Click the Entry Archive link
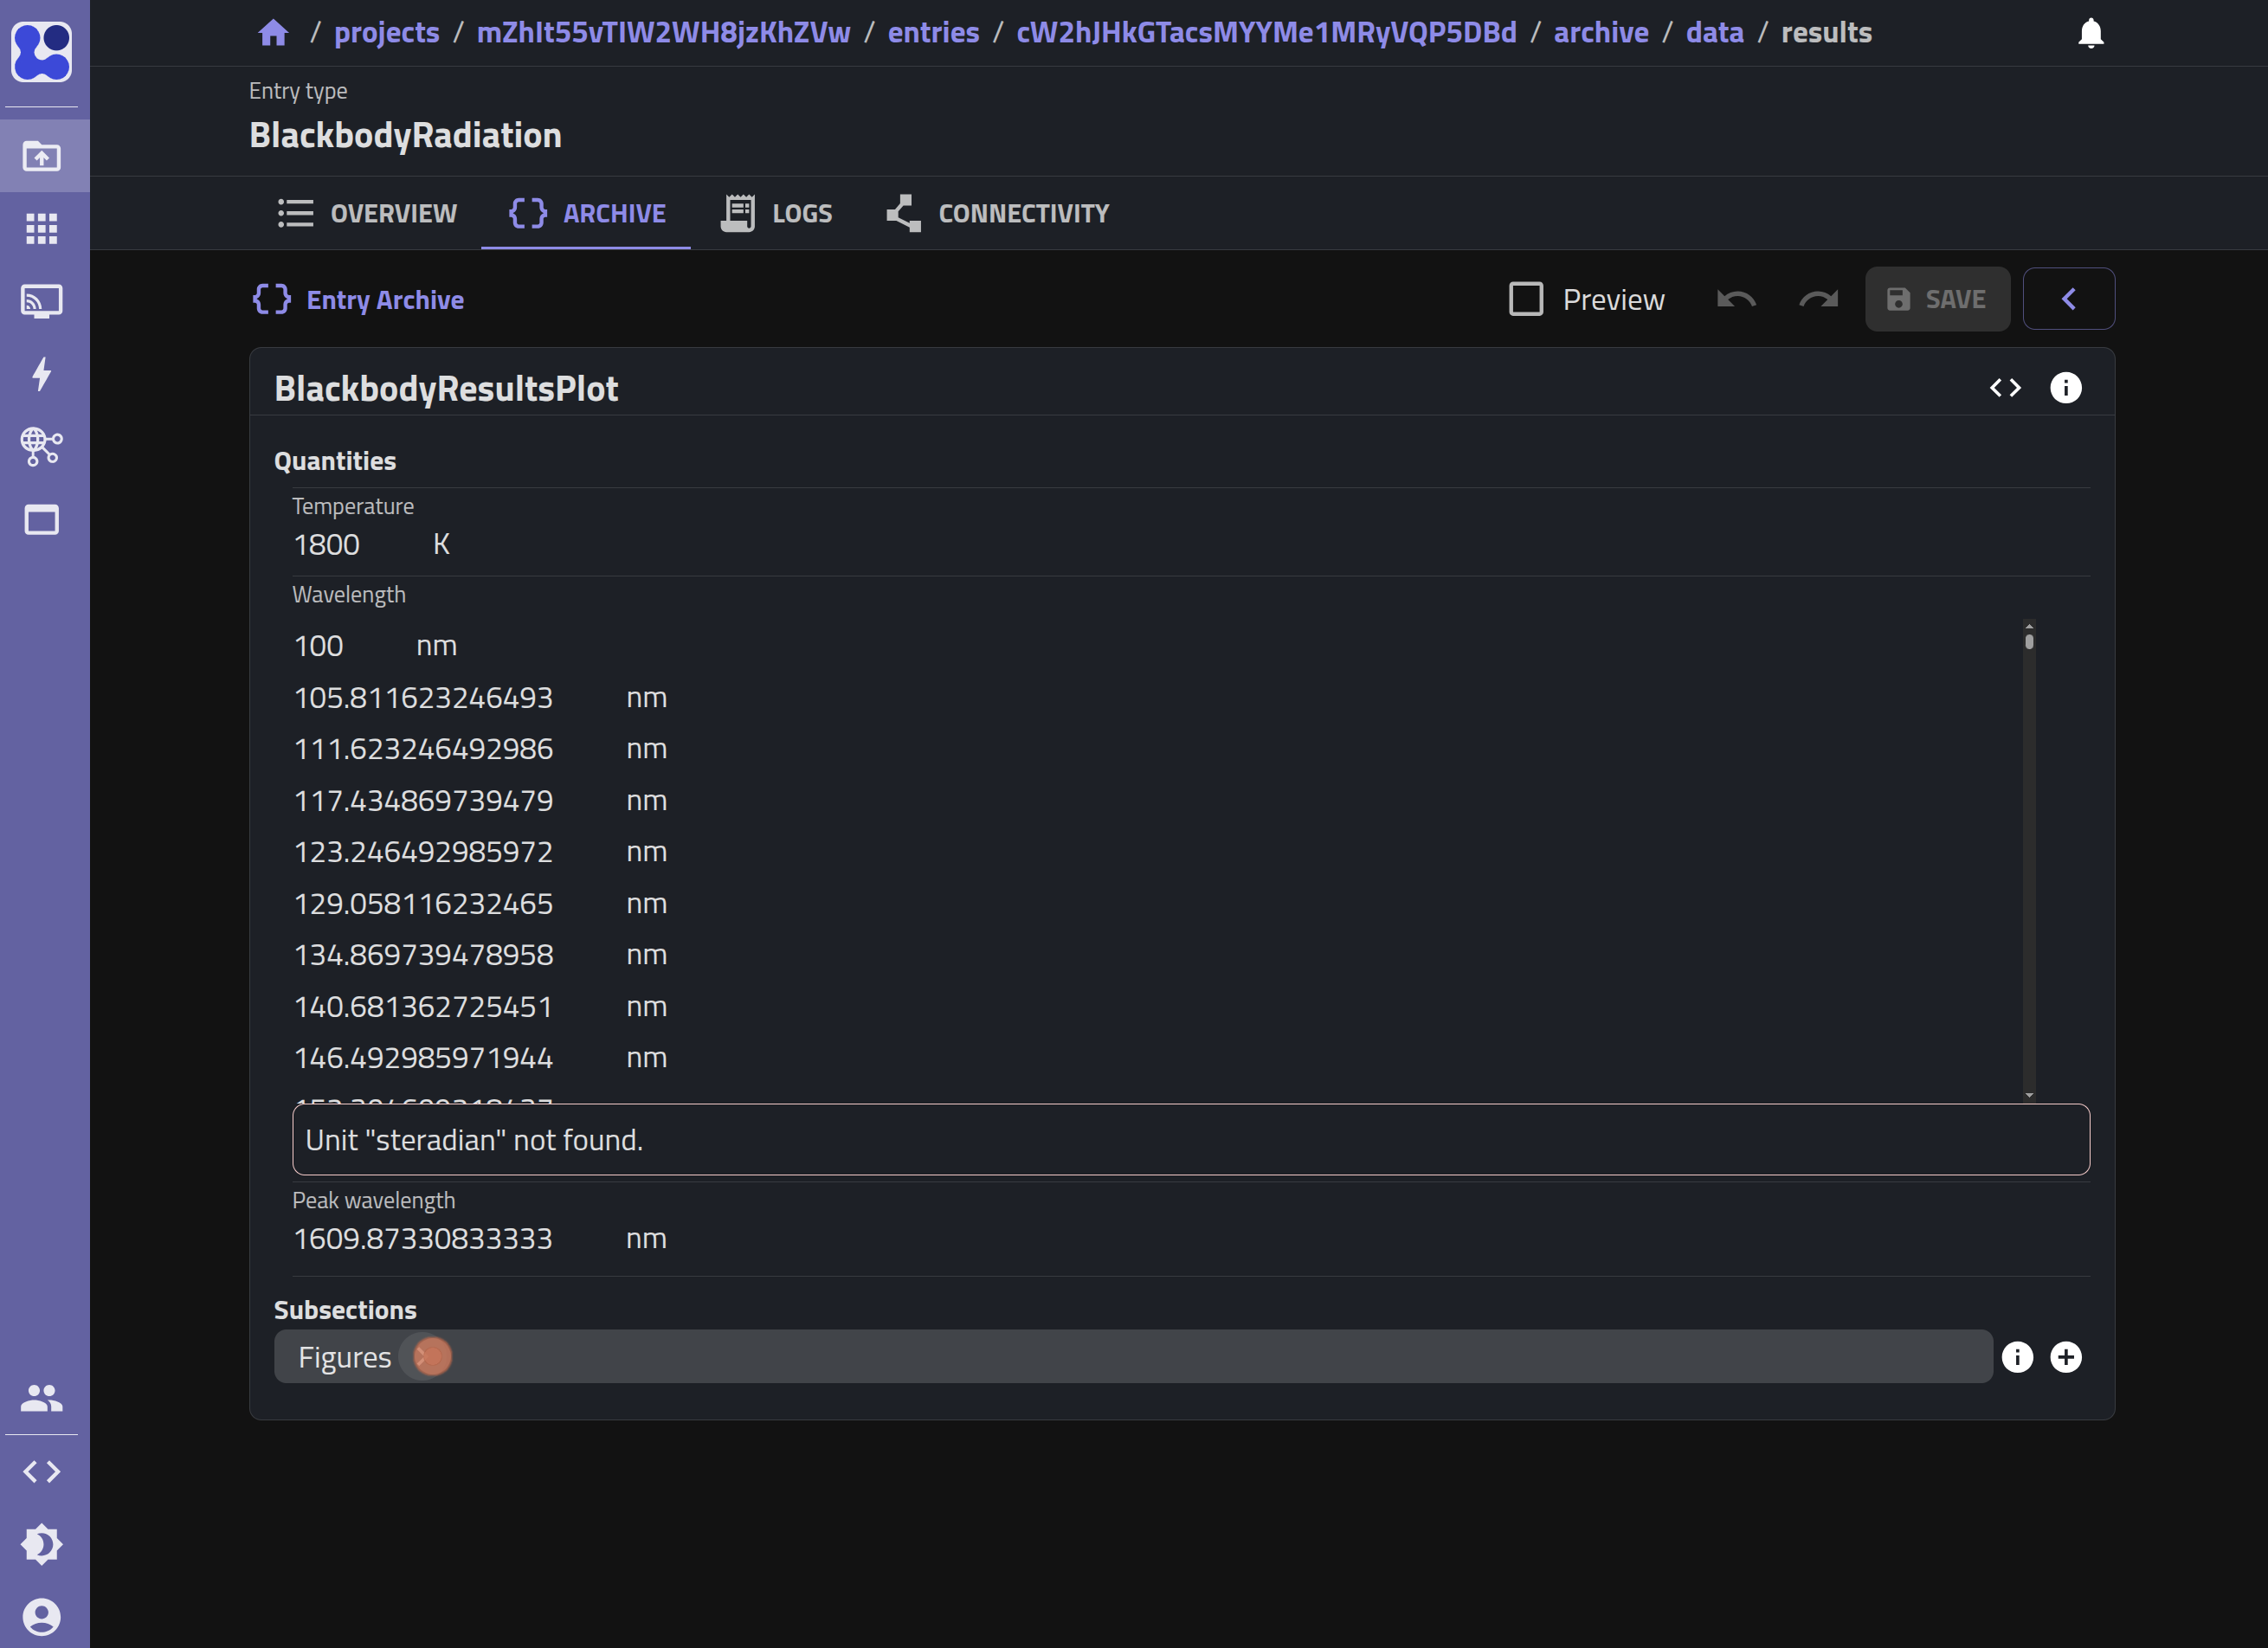The width and height of the screenshot is (2268, 1648). (385, 300)
